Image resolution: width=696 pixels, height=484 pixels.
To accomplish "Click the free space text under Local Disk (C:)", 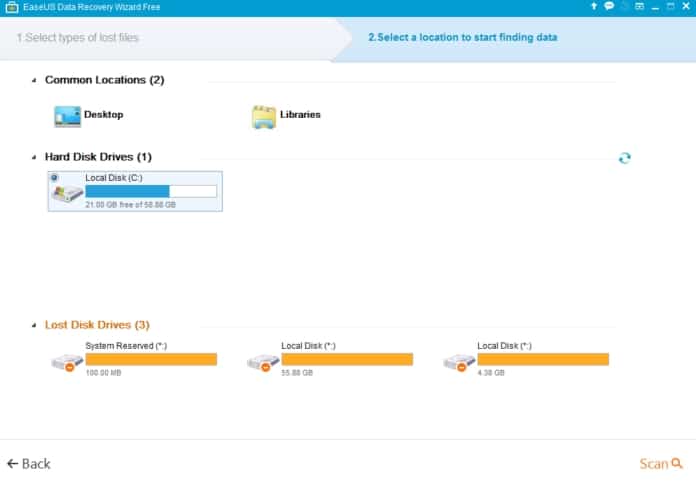I will [x=130, y=205].
